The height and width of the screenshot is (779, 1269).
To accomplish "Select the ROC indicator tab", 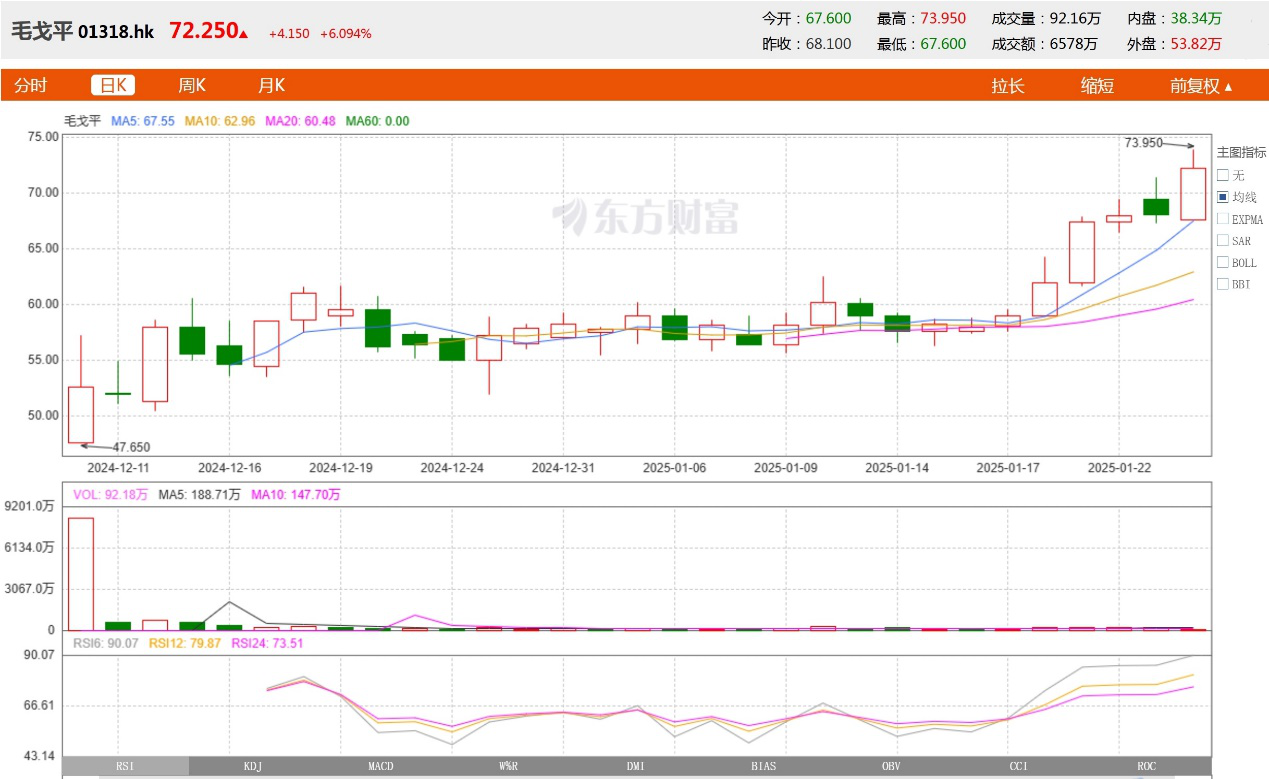I will click(x=1147, y=766).
